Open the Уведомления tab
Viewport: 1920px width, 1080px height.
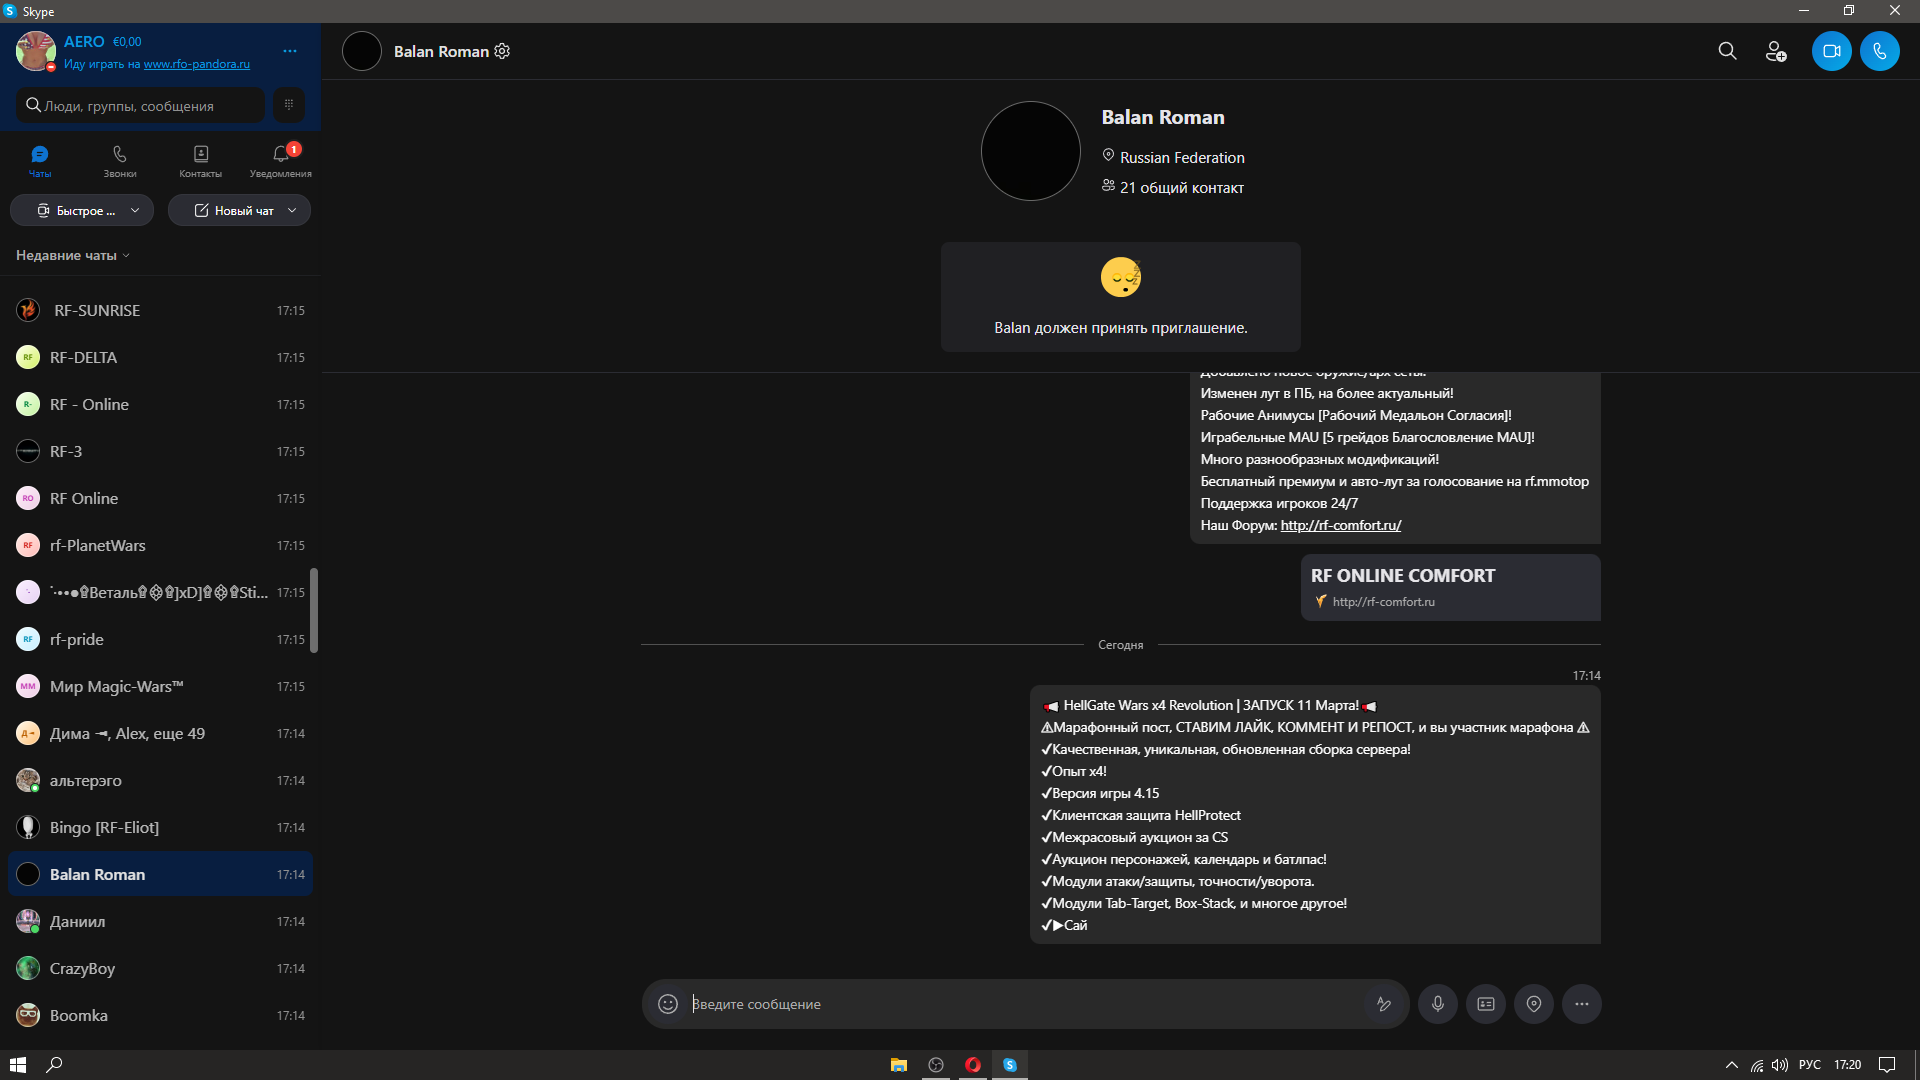tap(281, 161)
